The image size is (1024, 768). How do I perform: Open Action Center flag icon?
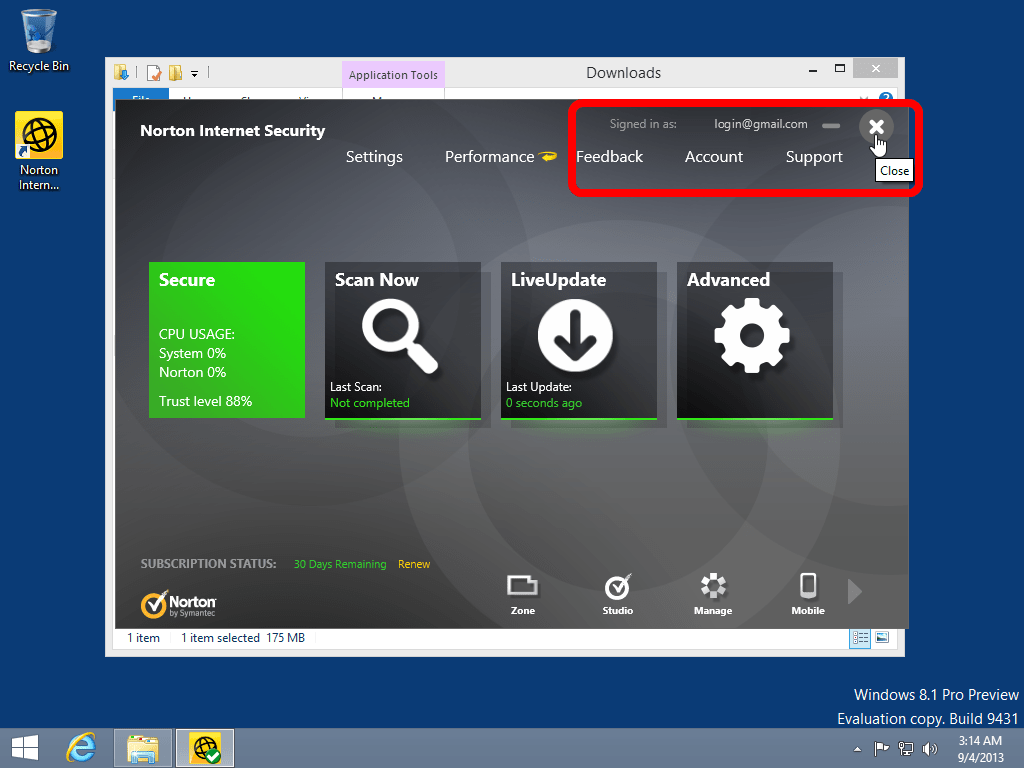tap(882, 749)
